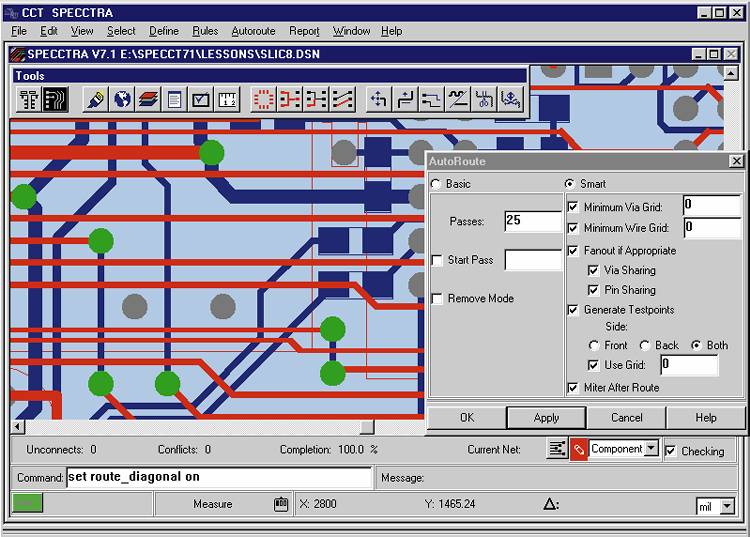Click Cancel in AutoRoute dialog
The image size is (750, 537).
[x=627, y=417]
